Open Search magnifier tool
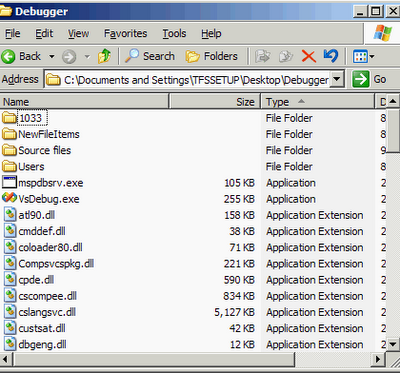Viewport: 400px width, 373px height. click(132, 56)
